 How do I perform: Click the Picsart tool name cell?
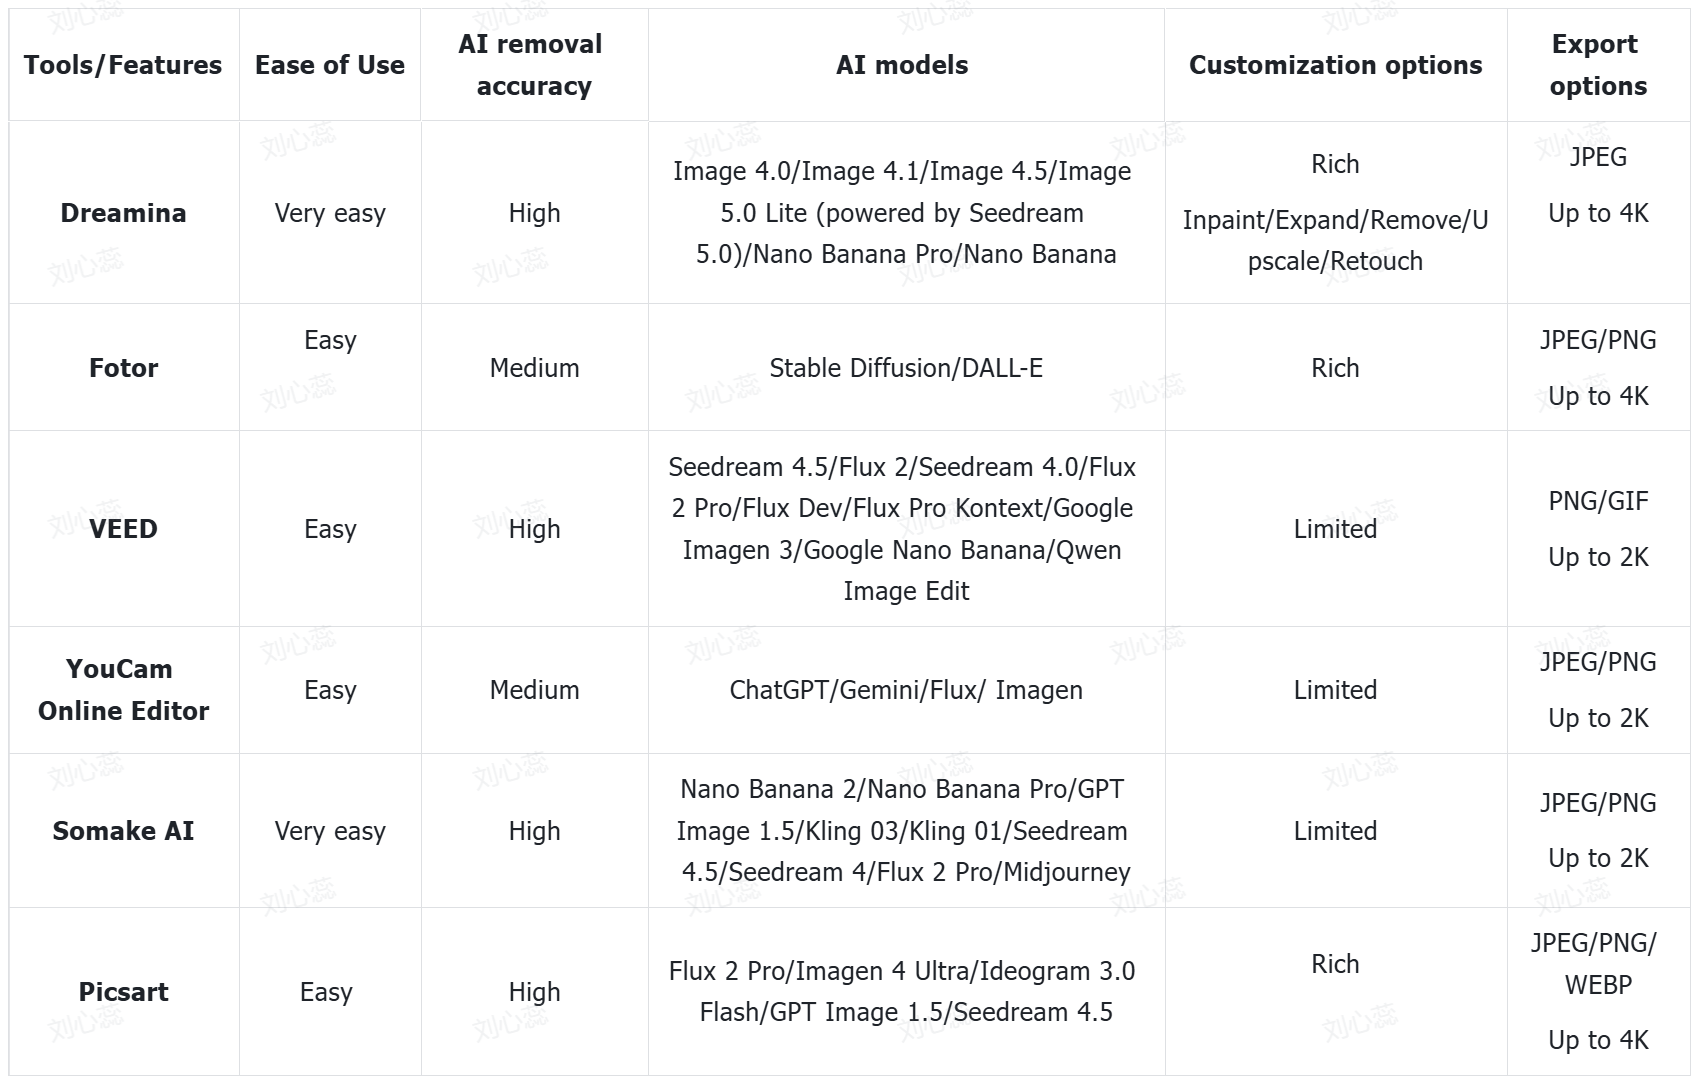[x=124, y=992]
